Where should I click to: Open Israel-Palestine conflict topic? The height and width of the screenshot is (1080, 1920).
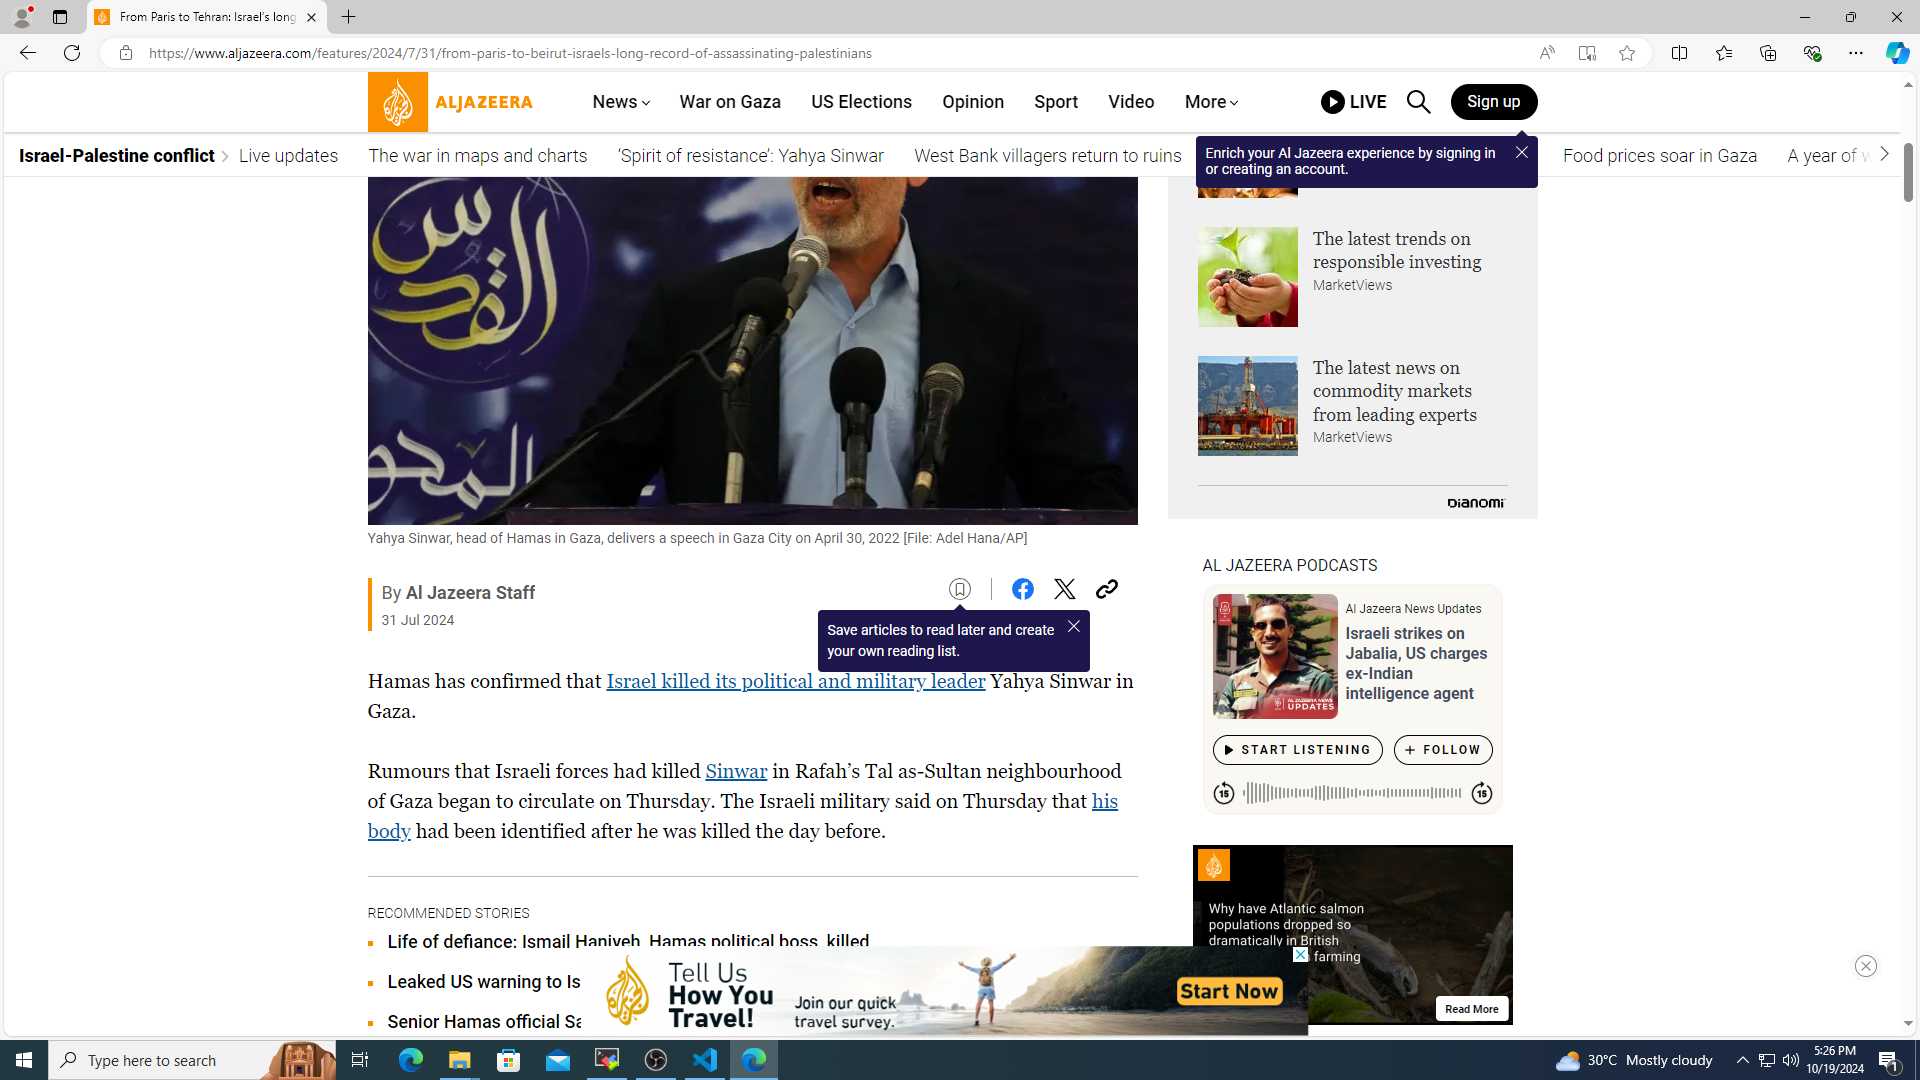[x=116, y=156]
